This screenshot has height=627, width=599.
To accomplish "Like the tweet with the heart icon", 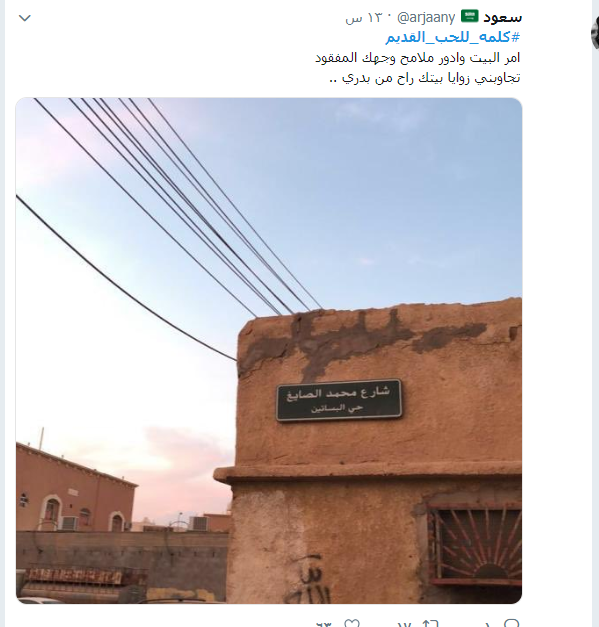I will pyautogui.click(x=352, y=623).
